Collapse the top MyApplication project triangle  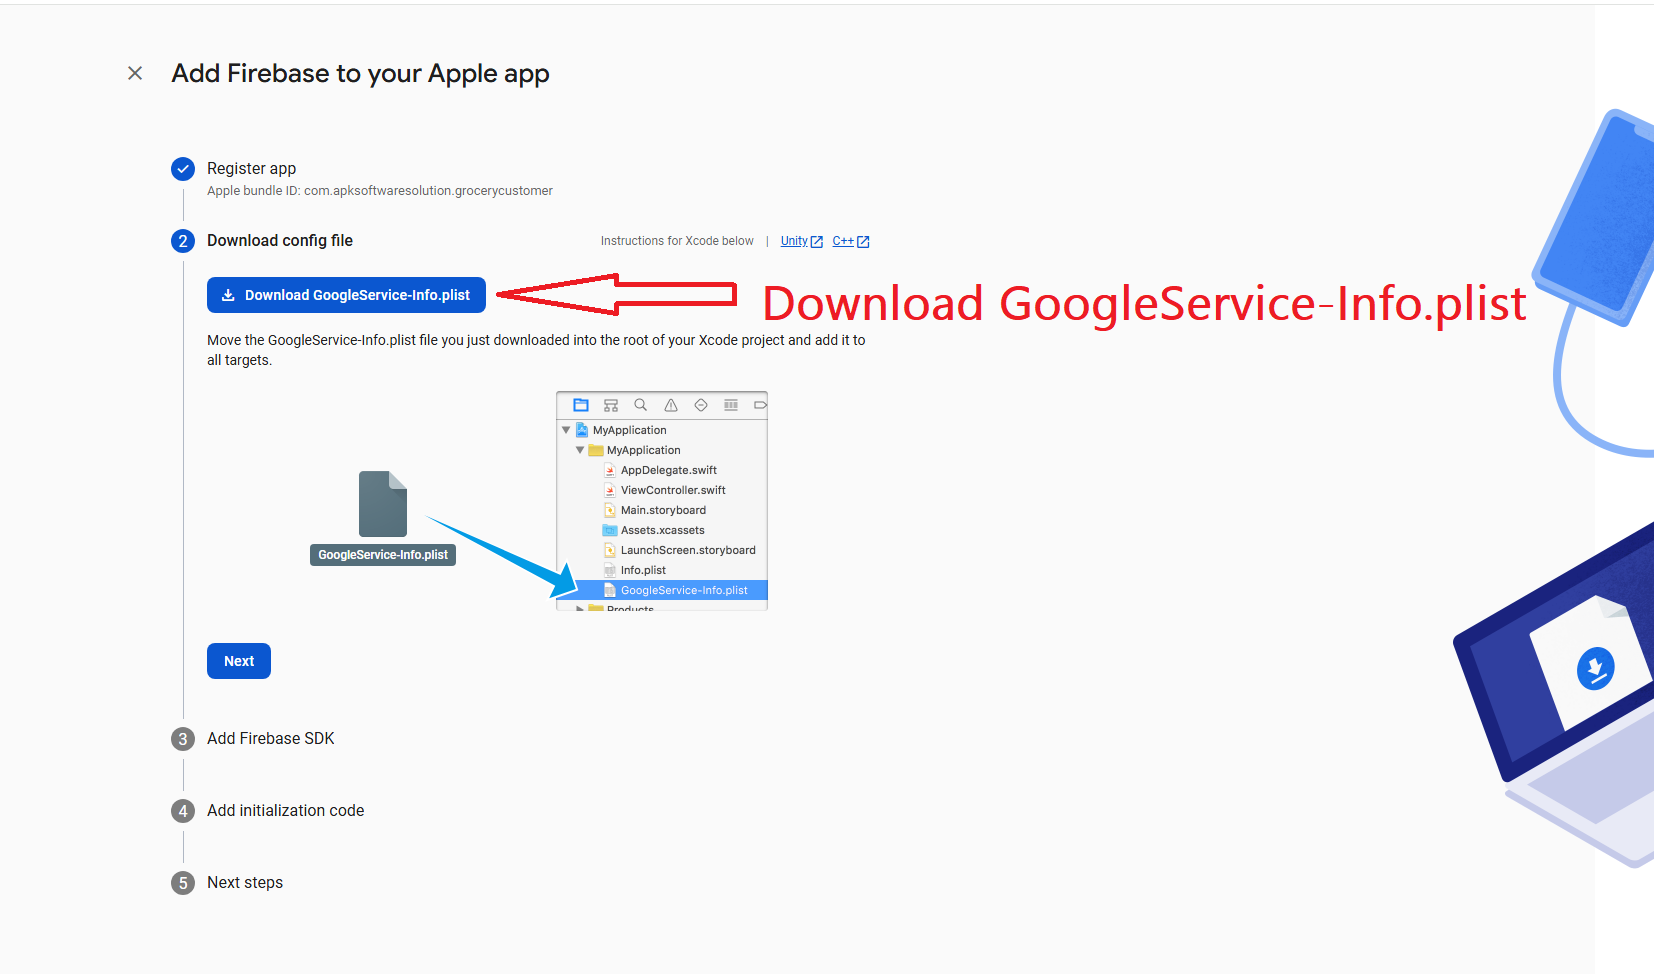566,430
